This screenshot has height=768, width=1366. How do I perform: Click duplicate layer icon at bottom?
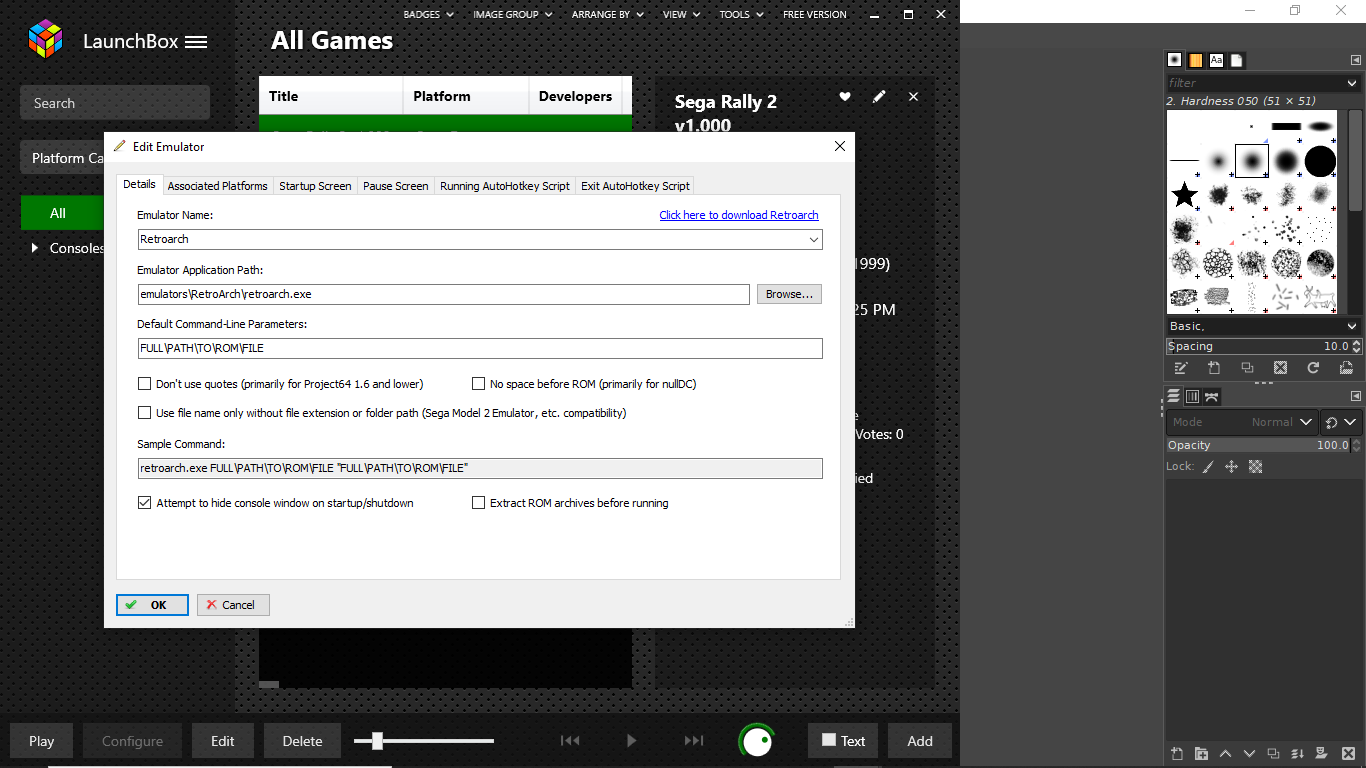(x=1273, y=754)
